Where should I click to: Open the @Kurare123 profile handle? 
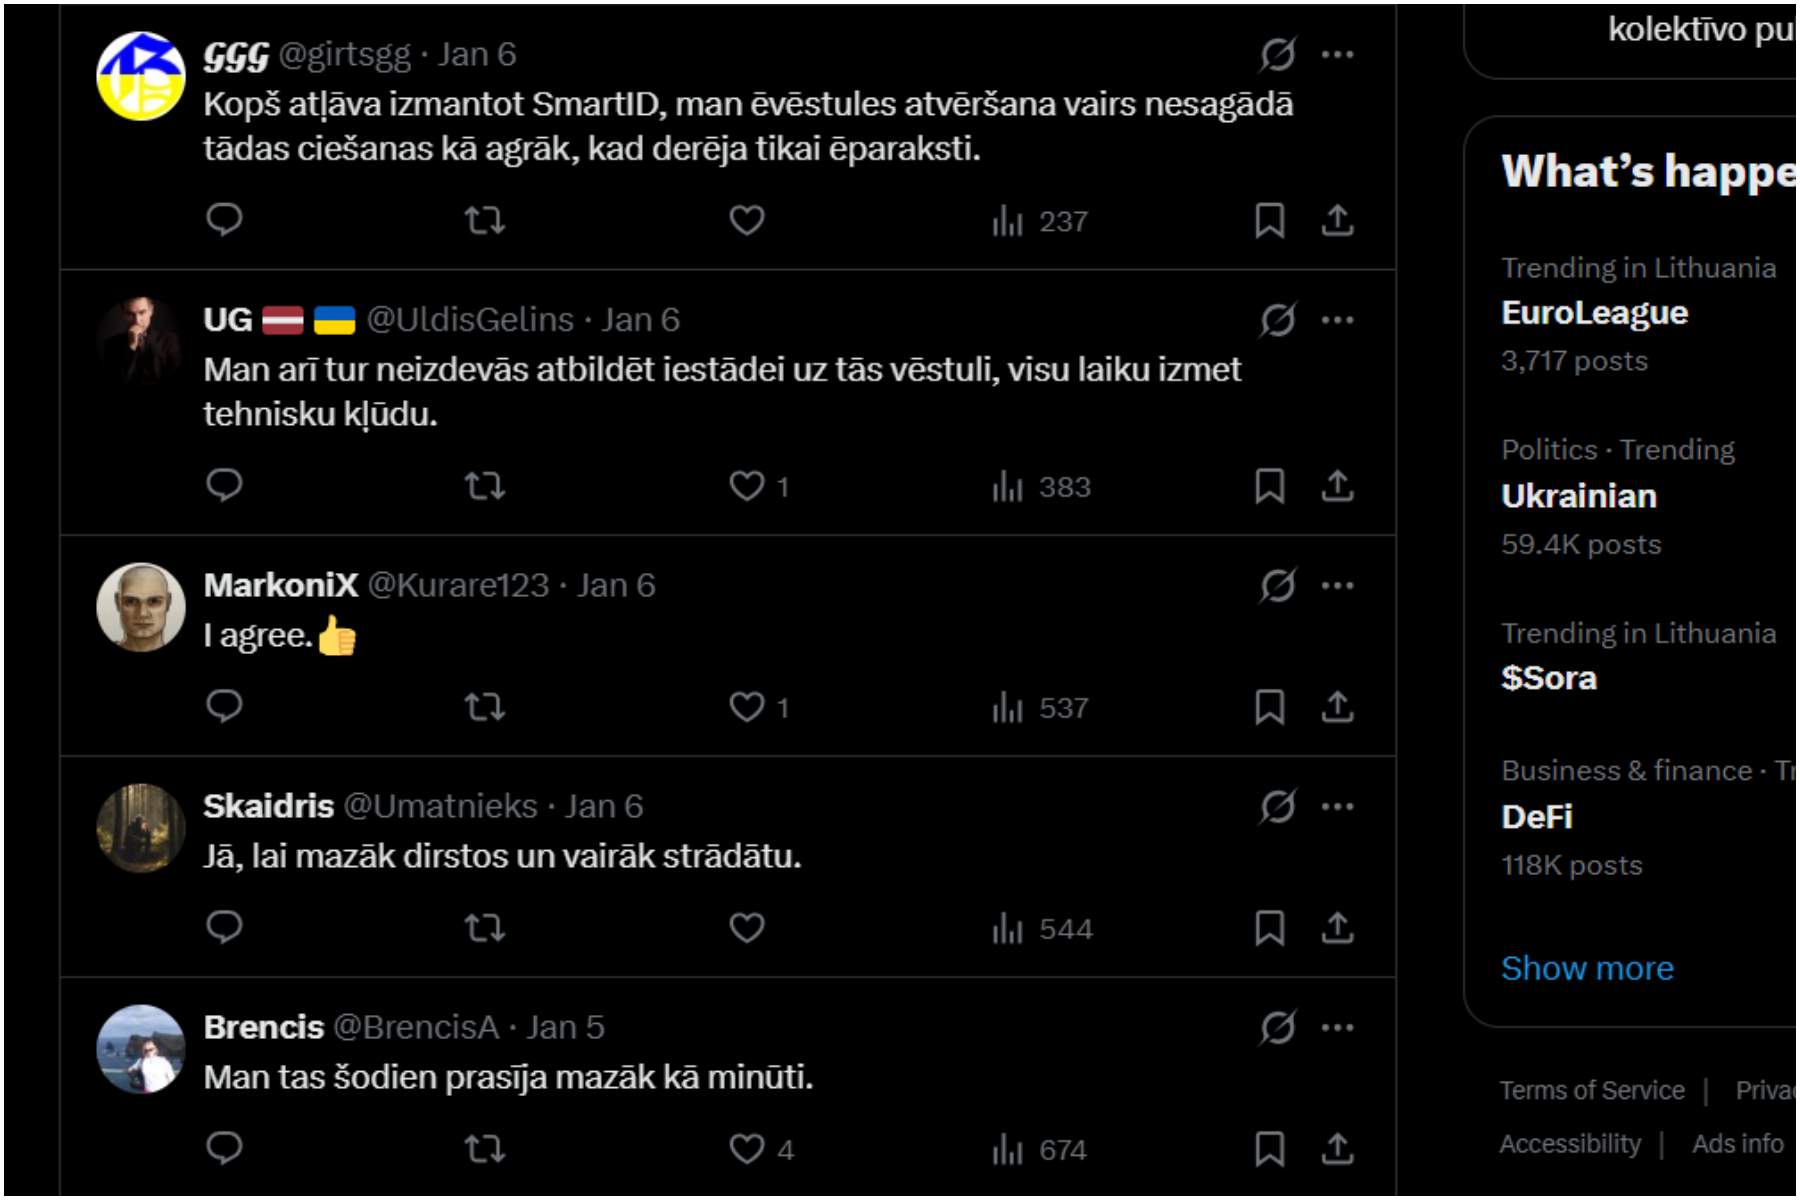pos(458,585)
